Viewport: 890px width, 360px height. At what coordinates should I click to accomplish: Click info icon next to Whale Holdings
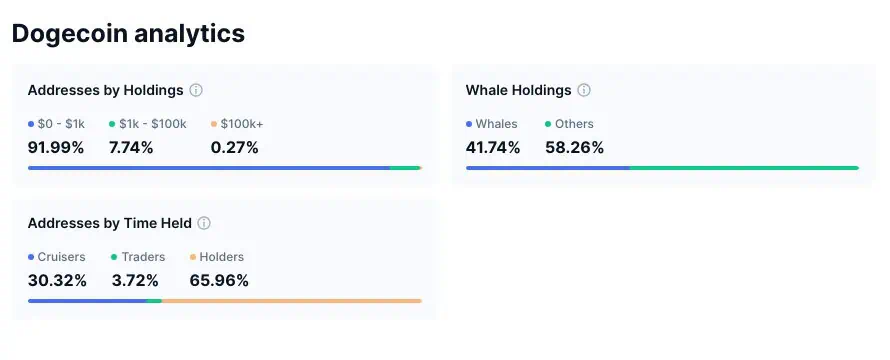point(584,90)
